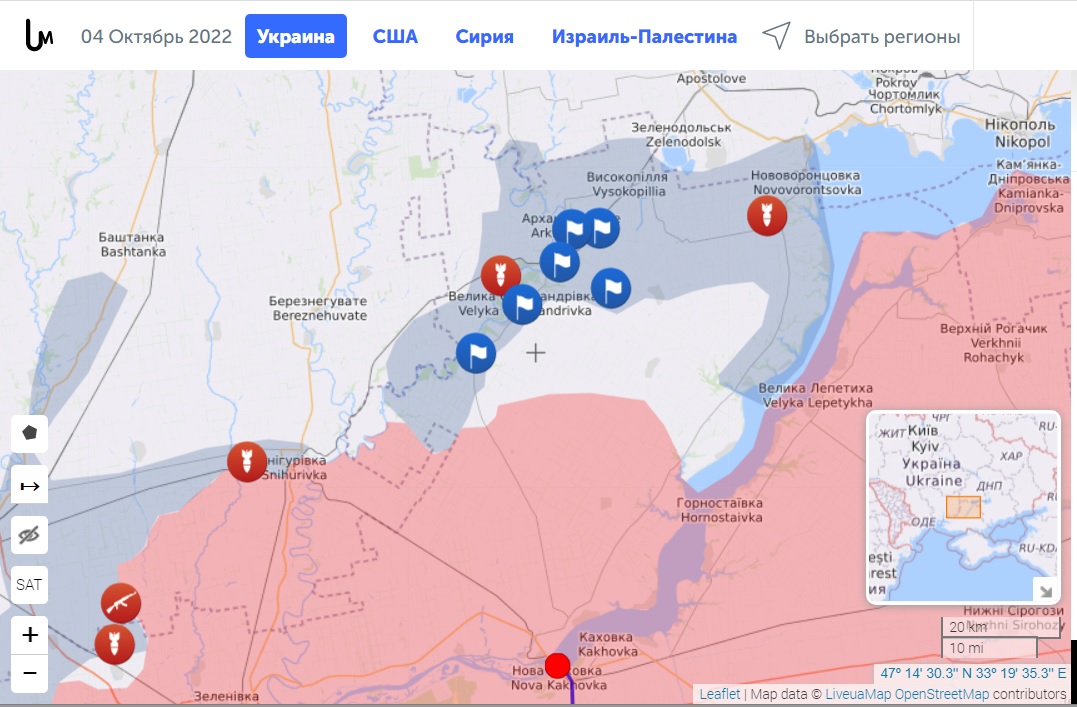This screenshot has width=1077, height=707.
Task: Select the polygon draw tool
Action: [x=30, y=434]
